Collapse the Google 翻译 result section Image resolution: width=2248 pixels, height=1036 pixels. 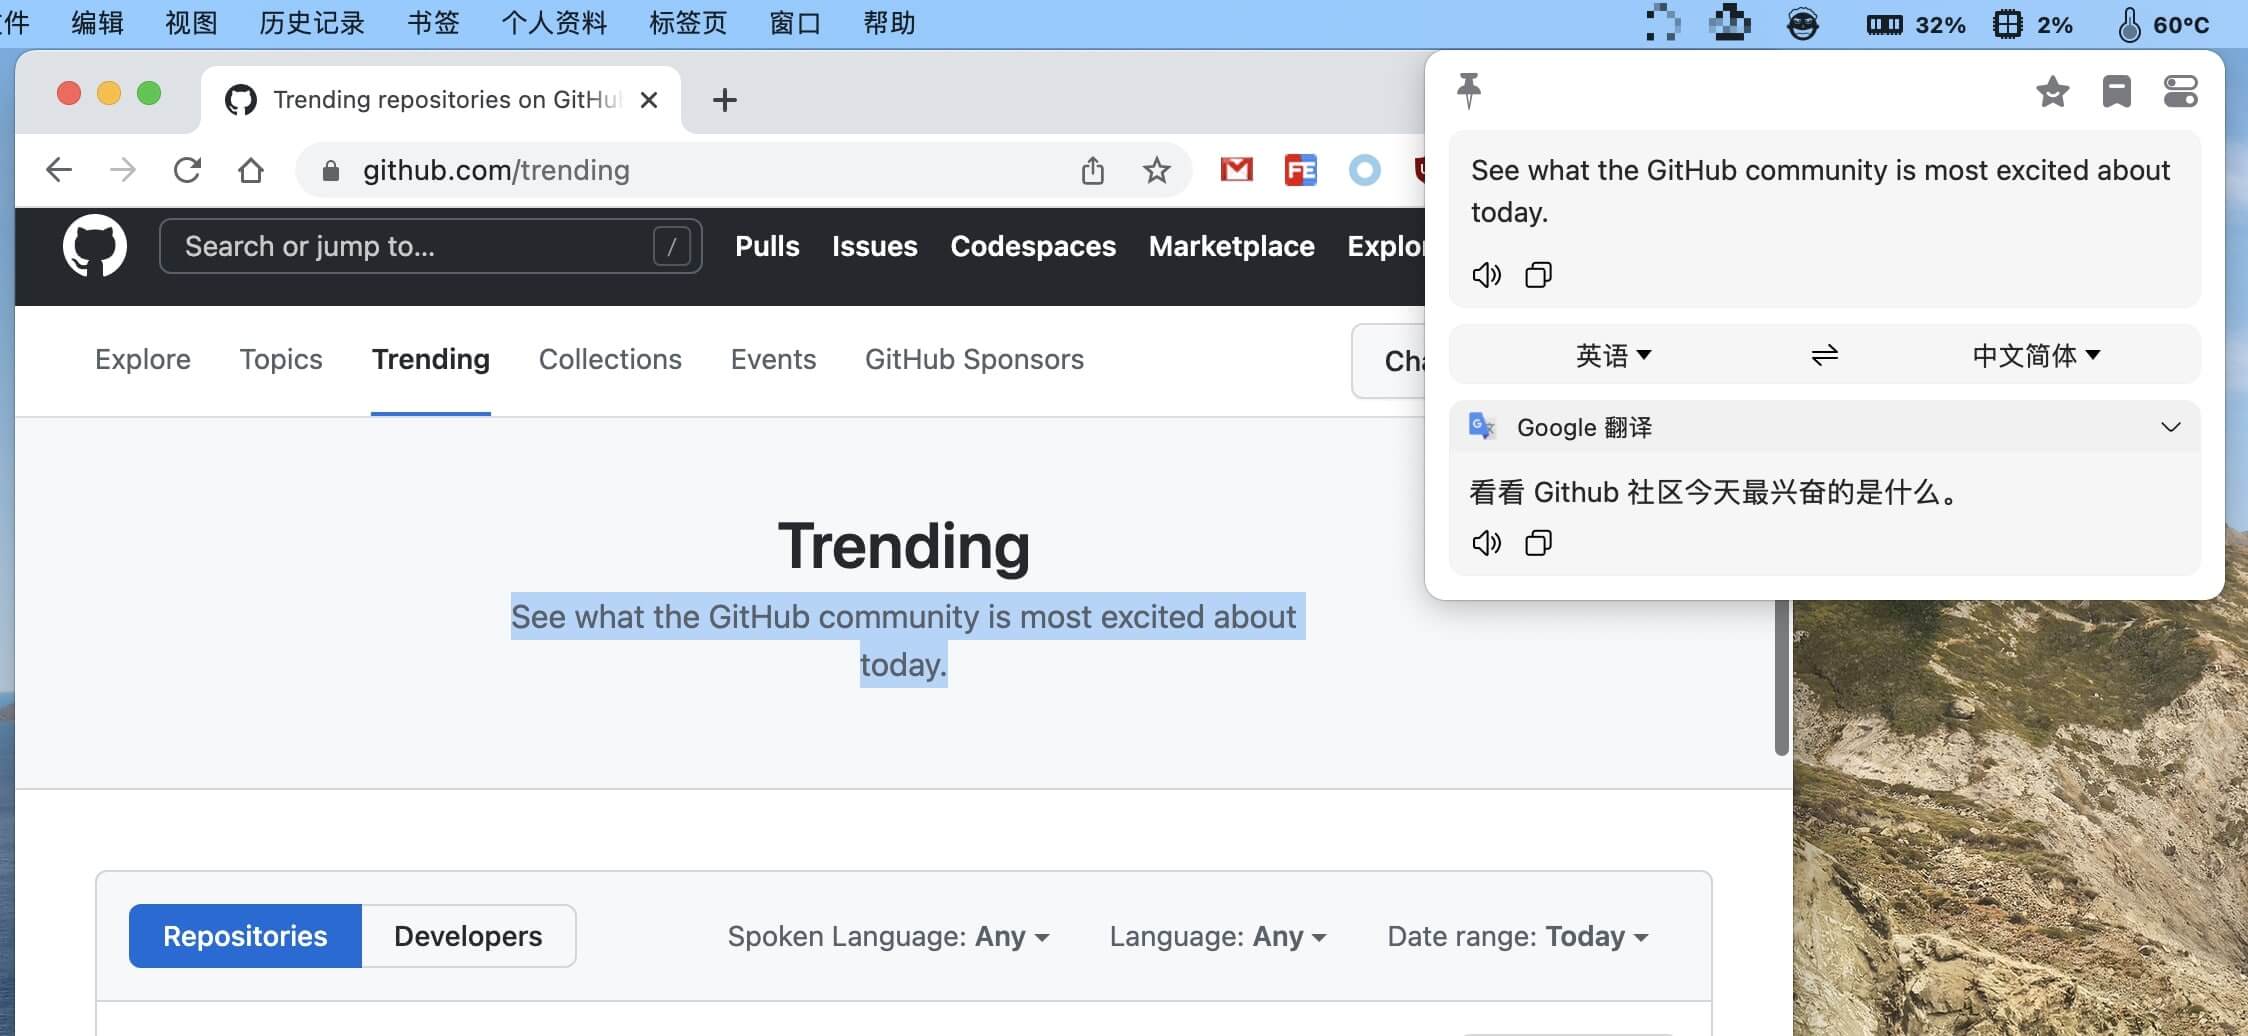click(2170, 428)
